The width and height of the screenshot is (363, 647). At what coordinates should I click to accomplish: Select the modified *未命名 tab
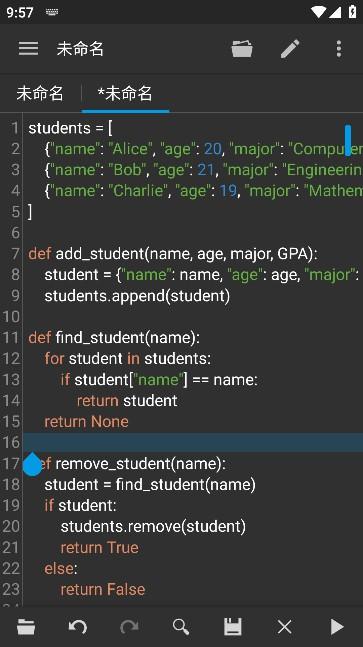125,93
